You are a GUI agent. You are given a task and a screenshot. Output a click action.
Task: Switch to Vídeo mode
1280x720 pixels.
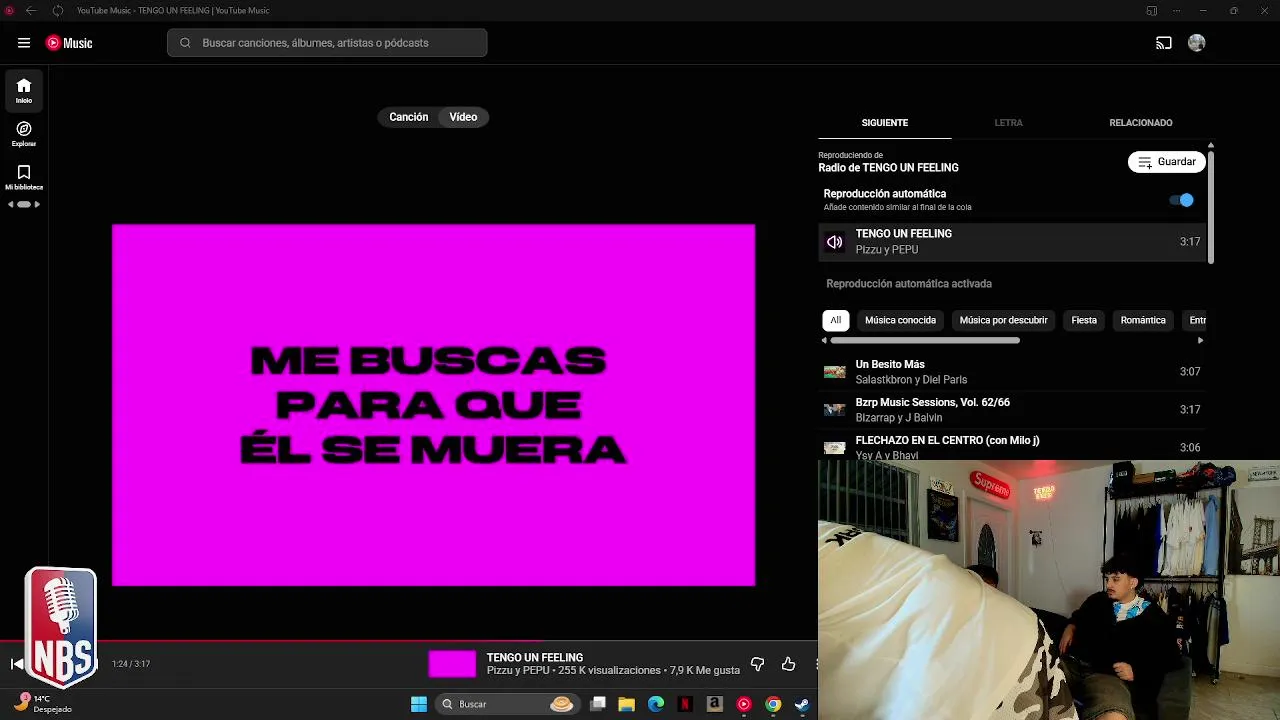[463, 117]
